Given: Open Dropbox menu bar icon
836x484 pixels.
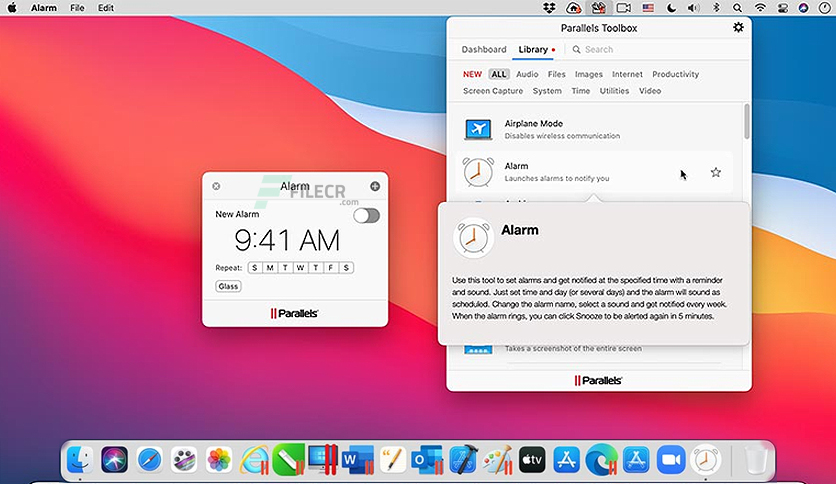Looking at the screenshot, I should 549,7.
